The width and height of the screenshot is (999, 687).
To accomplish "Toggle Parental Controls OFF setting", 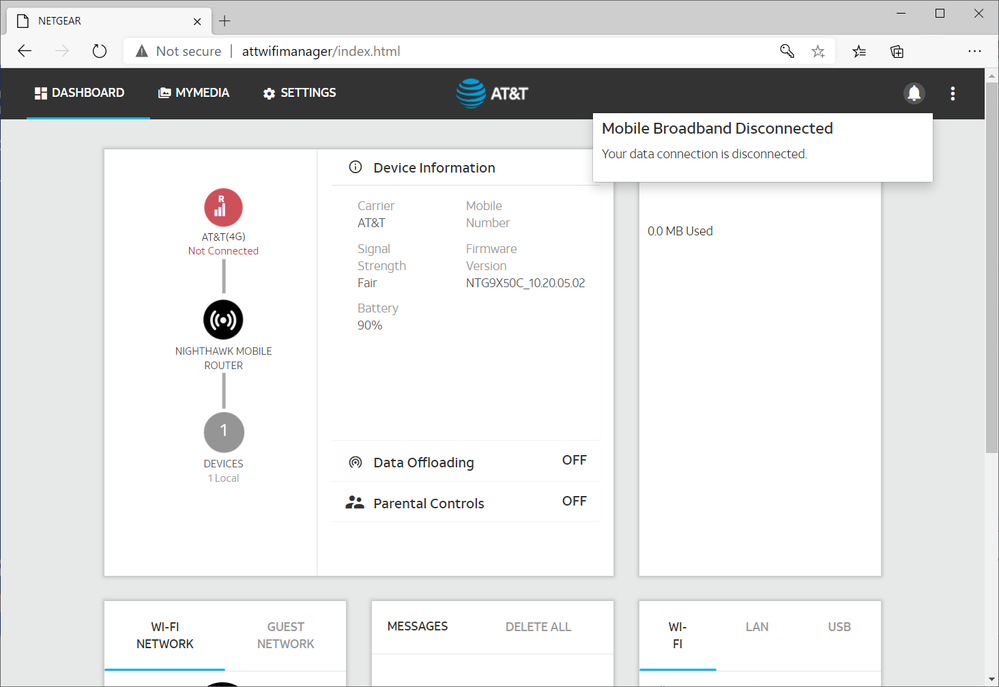I will (574, 502).
